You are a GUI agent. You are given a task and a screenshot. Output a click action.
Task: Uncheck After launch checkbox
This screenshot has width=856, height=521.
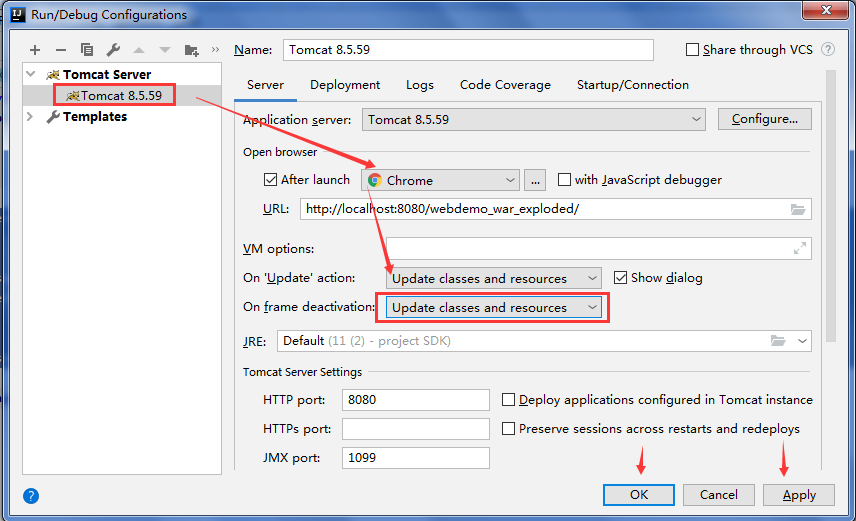click(x=270, y=180)
